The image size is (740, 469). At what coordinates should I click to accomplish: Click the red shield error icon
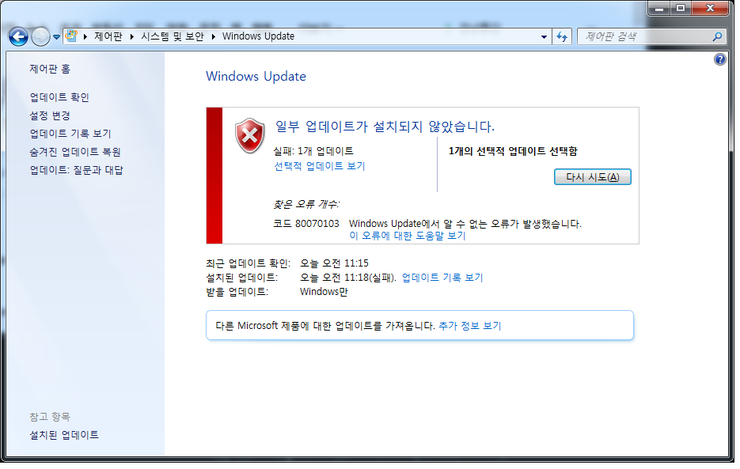(250, 136)
